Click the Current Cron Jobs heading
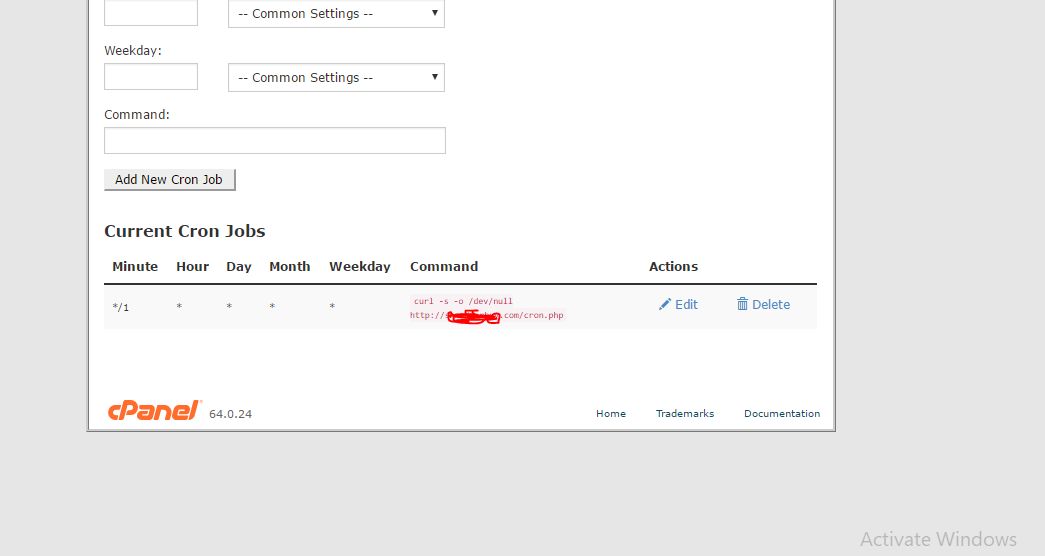 pyautogui.click(x=185, y=231)
